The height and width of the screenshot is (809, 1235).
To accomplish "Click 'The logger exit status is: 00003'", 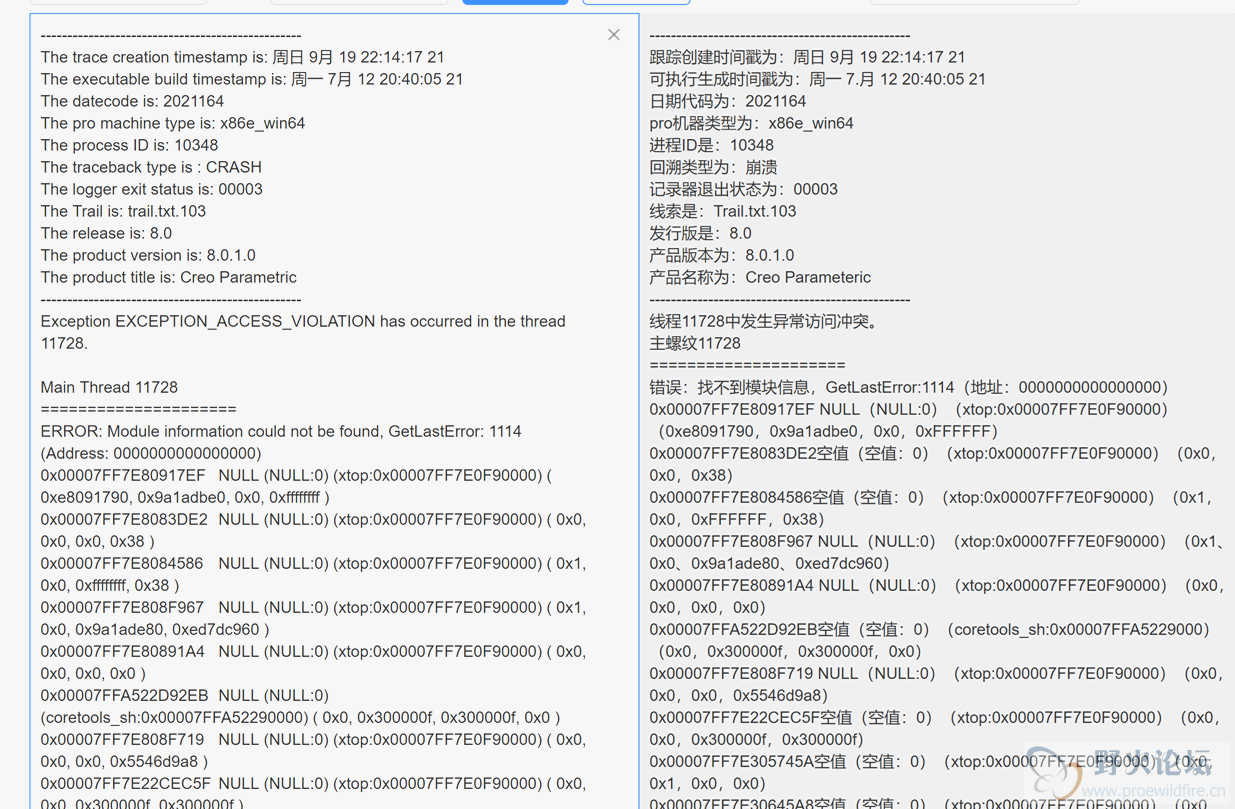I will 152,189.
